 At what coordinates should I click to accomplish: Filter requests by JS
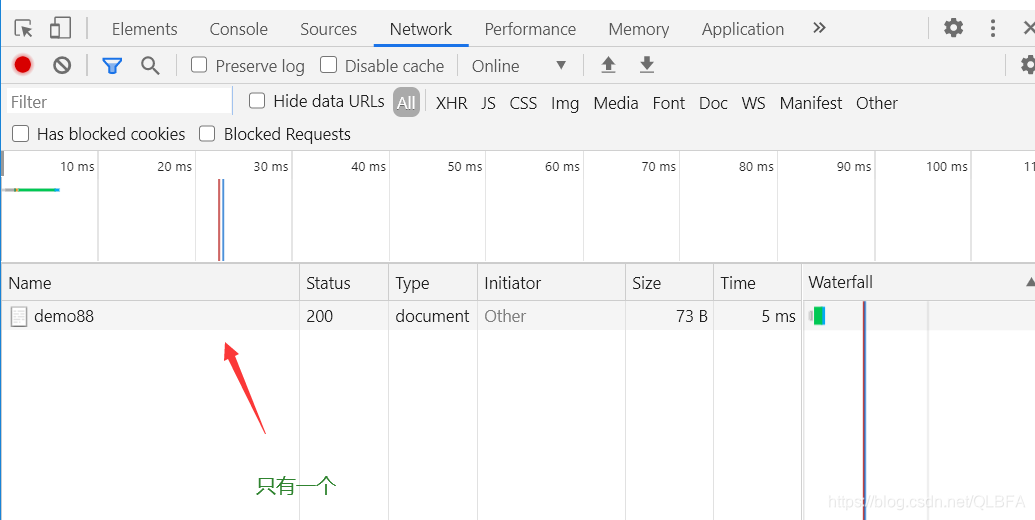coord(488,103)
